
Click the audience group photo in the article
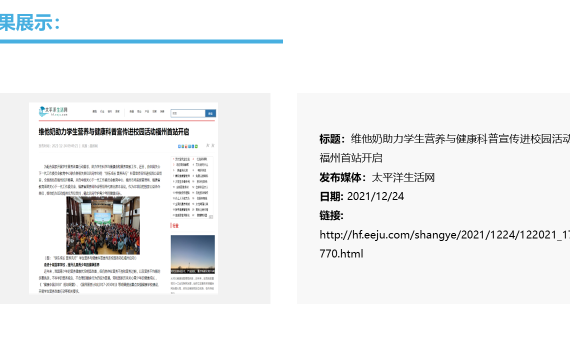(x=103, y=225)
